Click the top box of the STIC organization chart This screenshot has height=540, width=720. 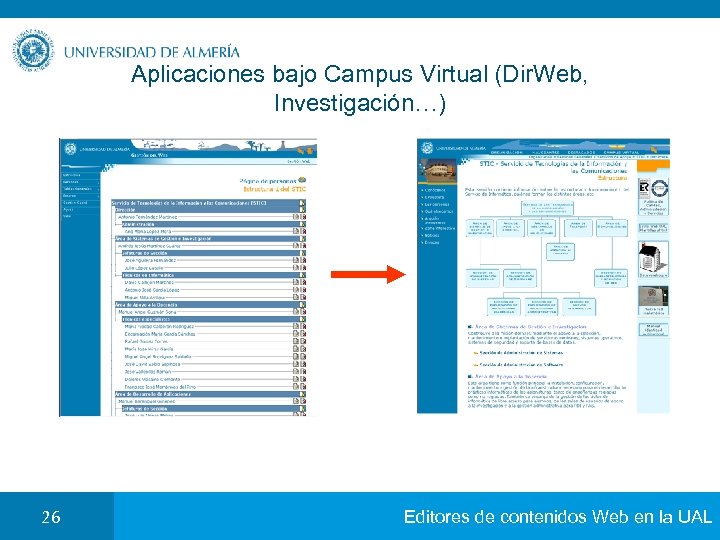pos(547,208)
